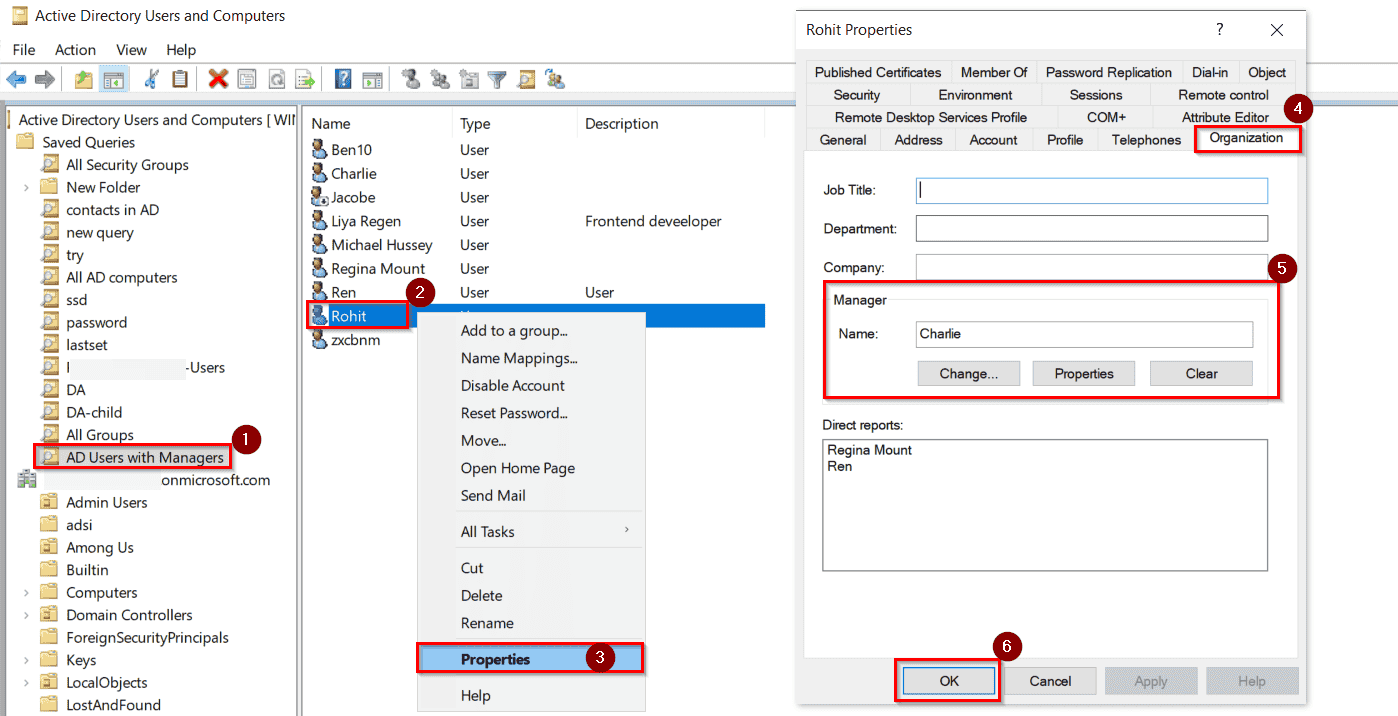
Task: Clear the assigned manager Charlie
Action: [x=1201, y=373]
